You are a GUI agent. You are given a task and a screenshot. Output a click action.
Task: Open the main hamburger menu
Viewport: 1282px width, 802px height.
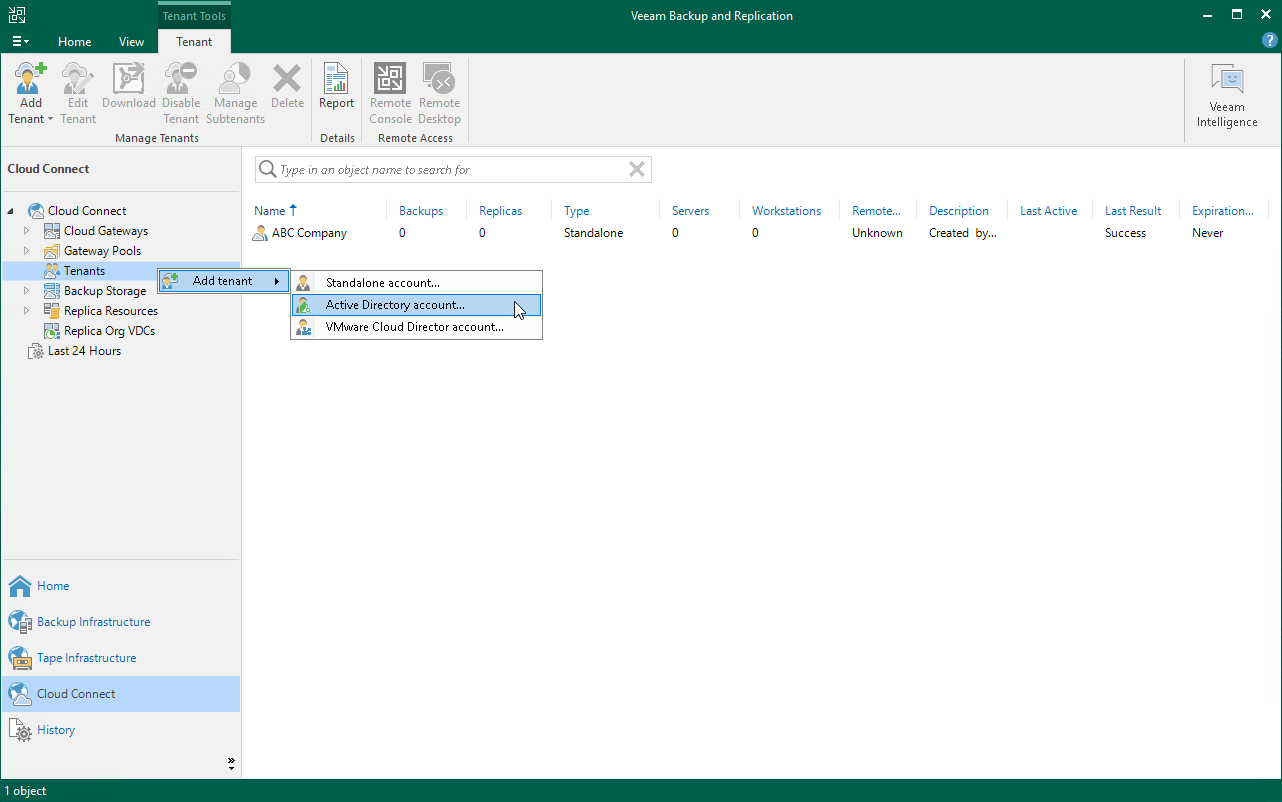coord(20,41)
